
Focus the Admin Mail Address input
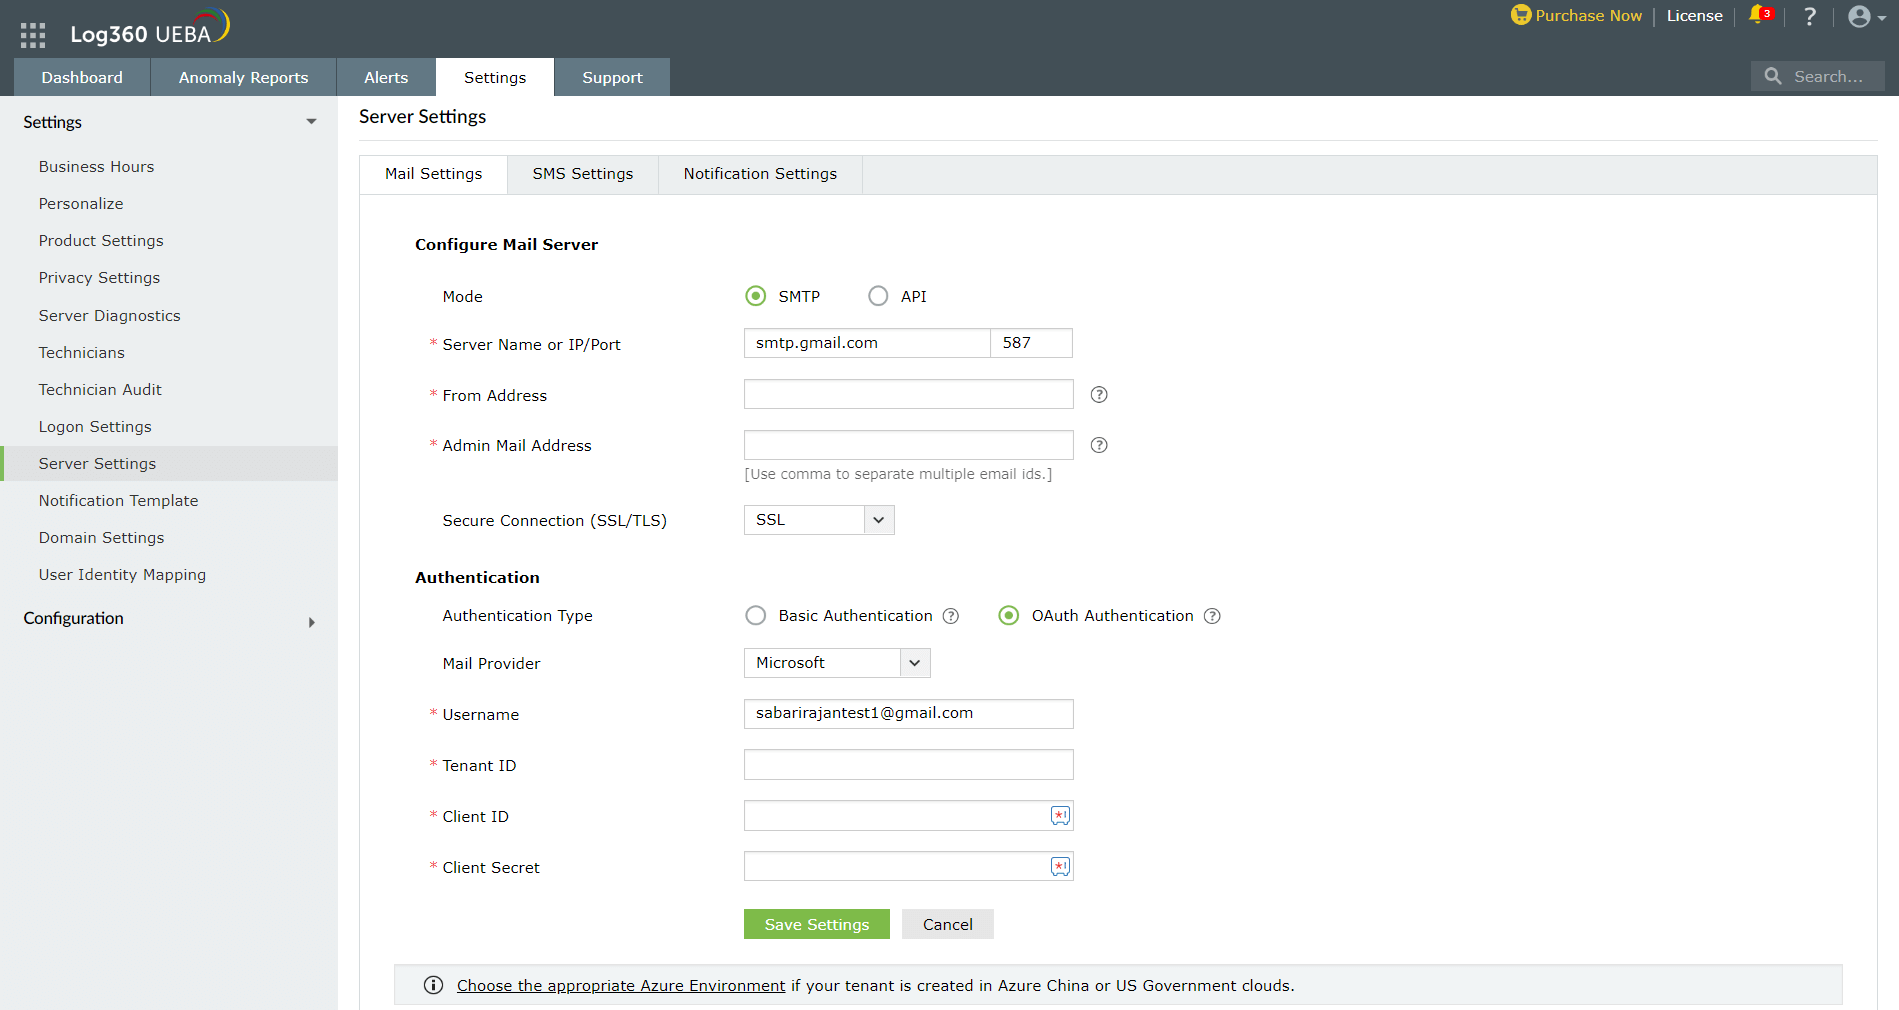pos(908,445)
